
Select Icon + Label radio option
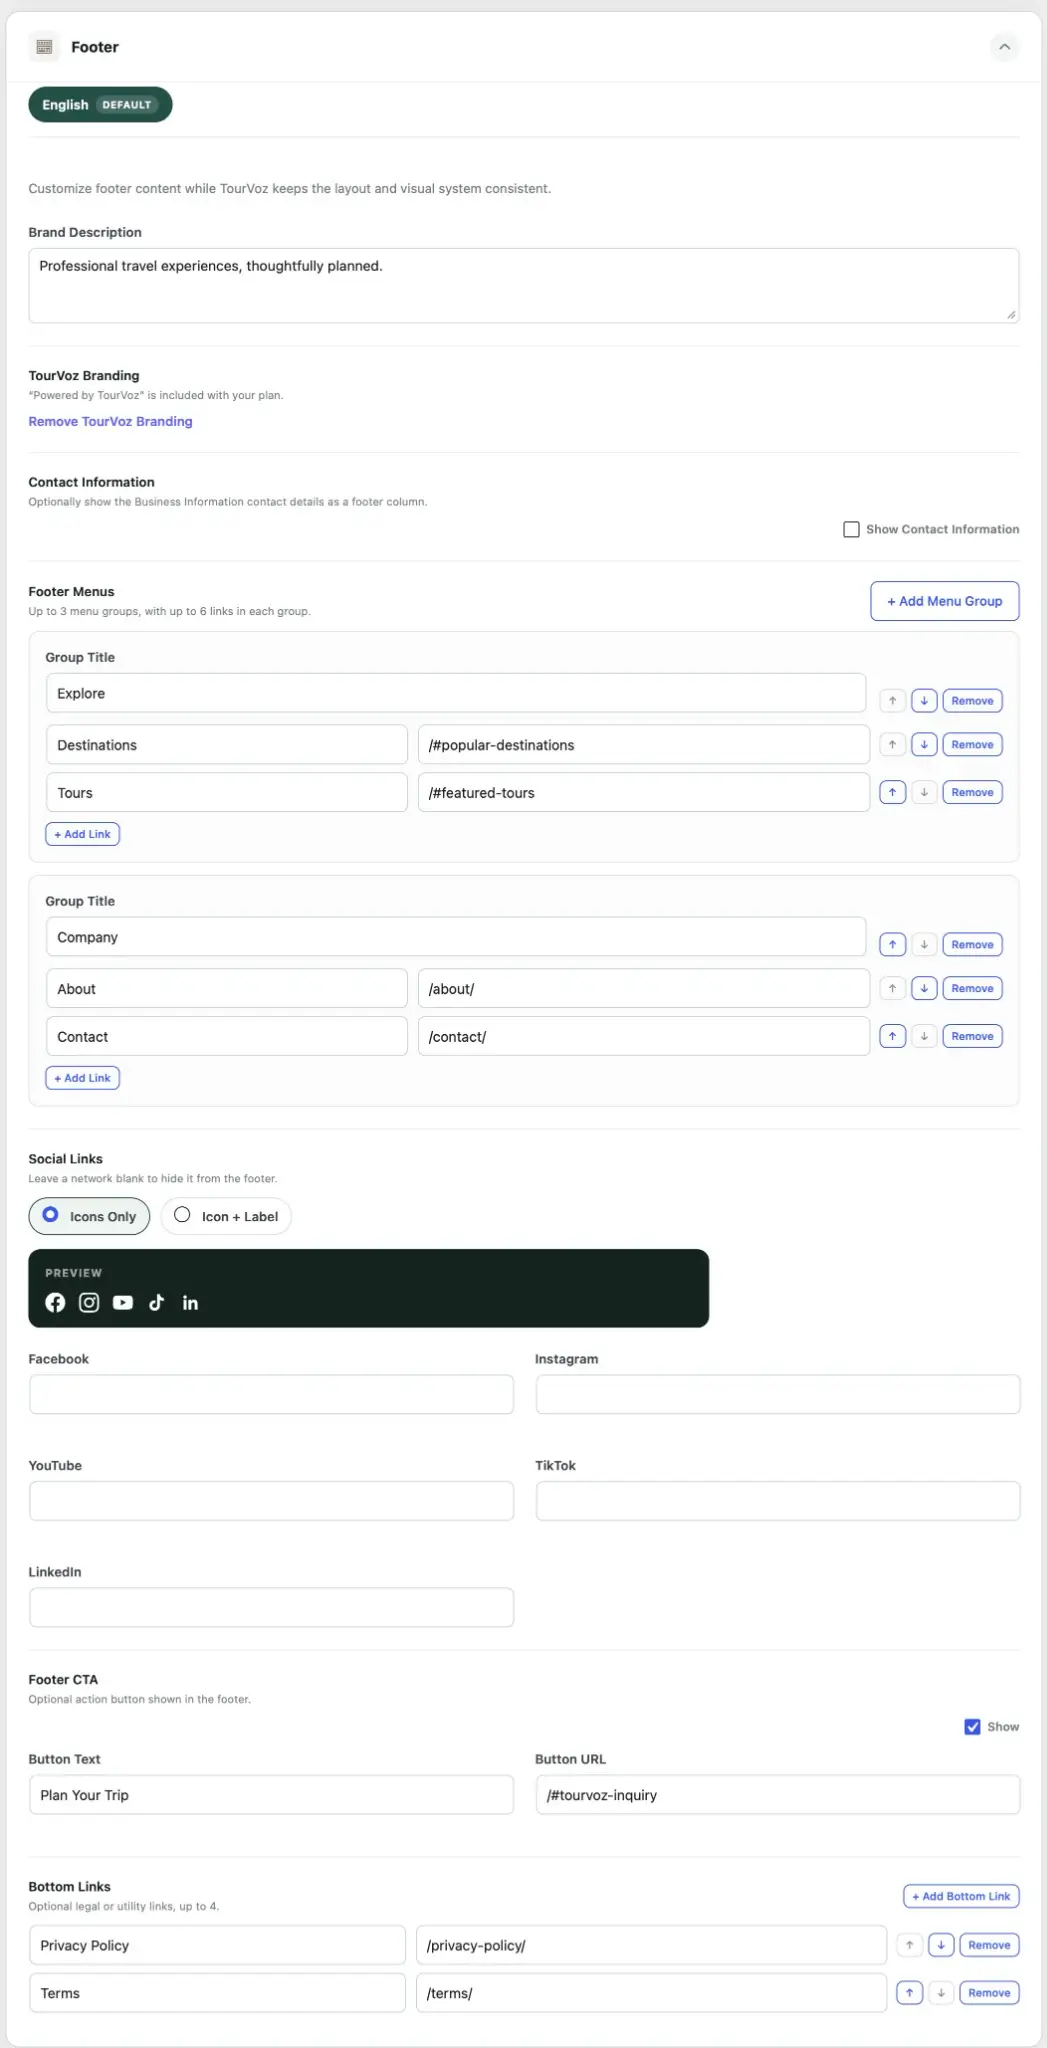[x=226, y=1216]
